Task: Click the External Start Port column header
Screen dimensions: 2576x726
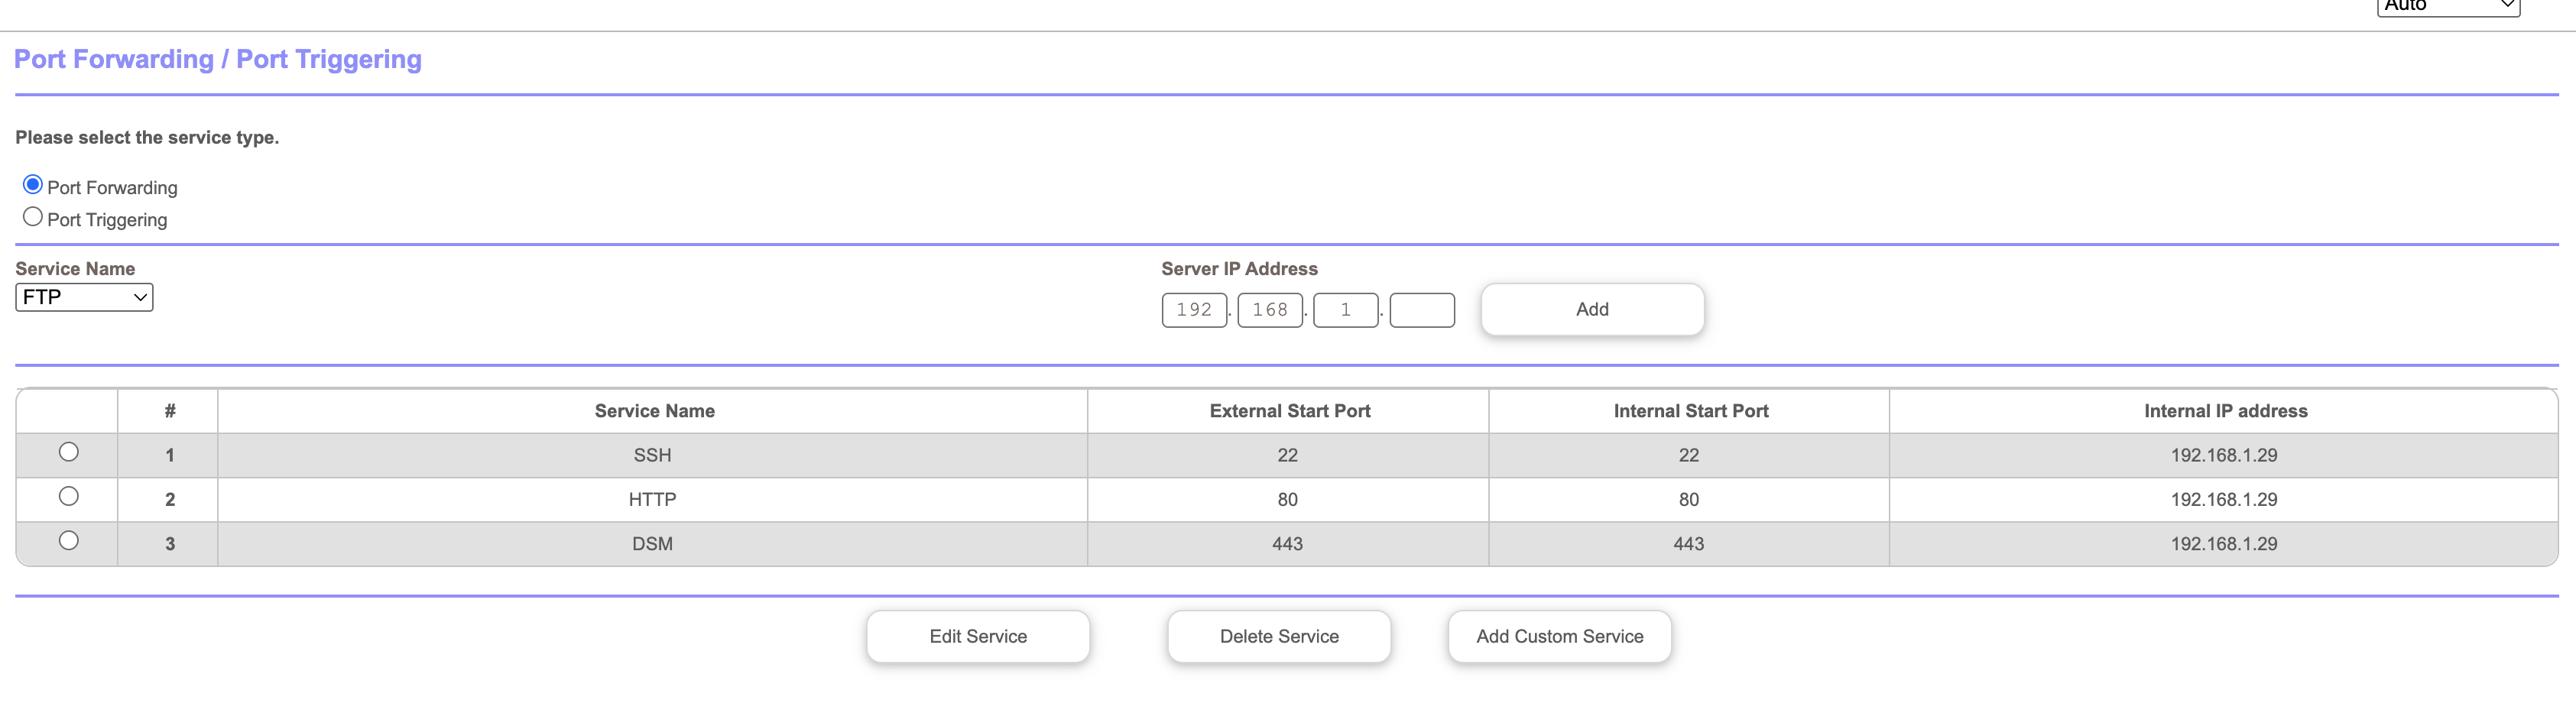Action: tap(1289, 411)
